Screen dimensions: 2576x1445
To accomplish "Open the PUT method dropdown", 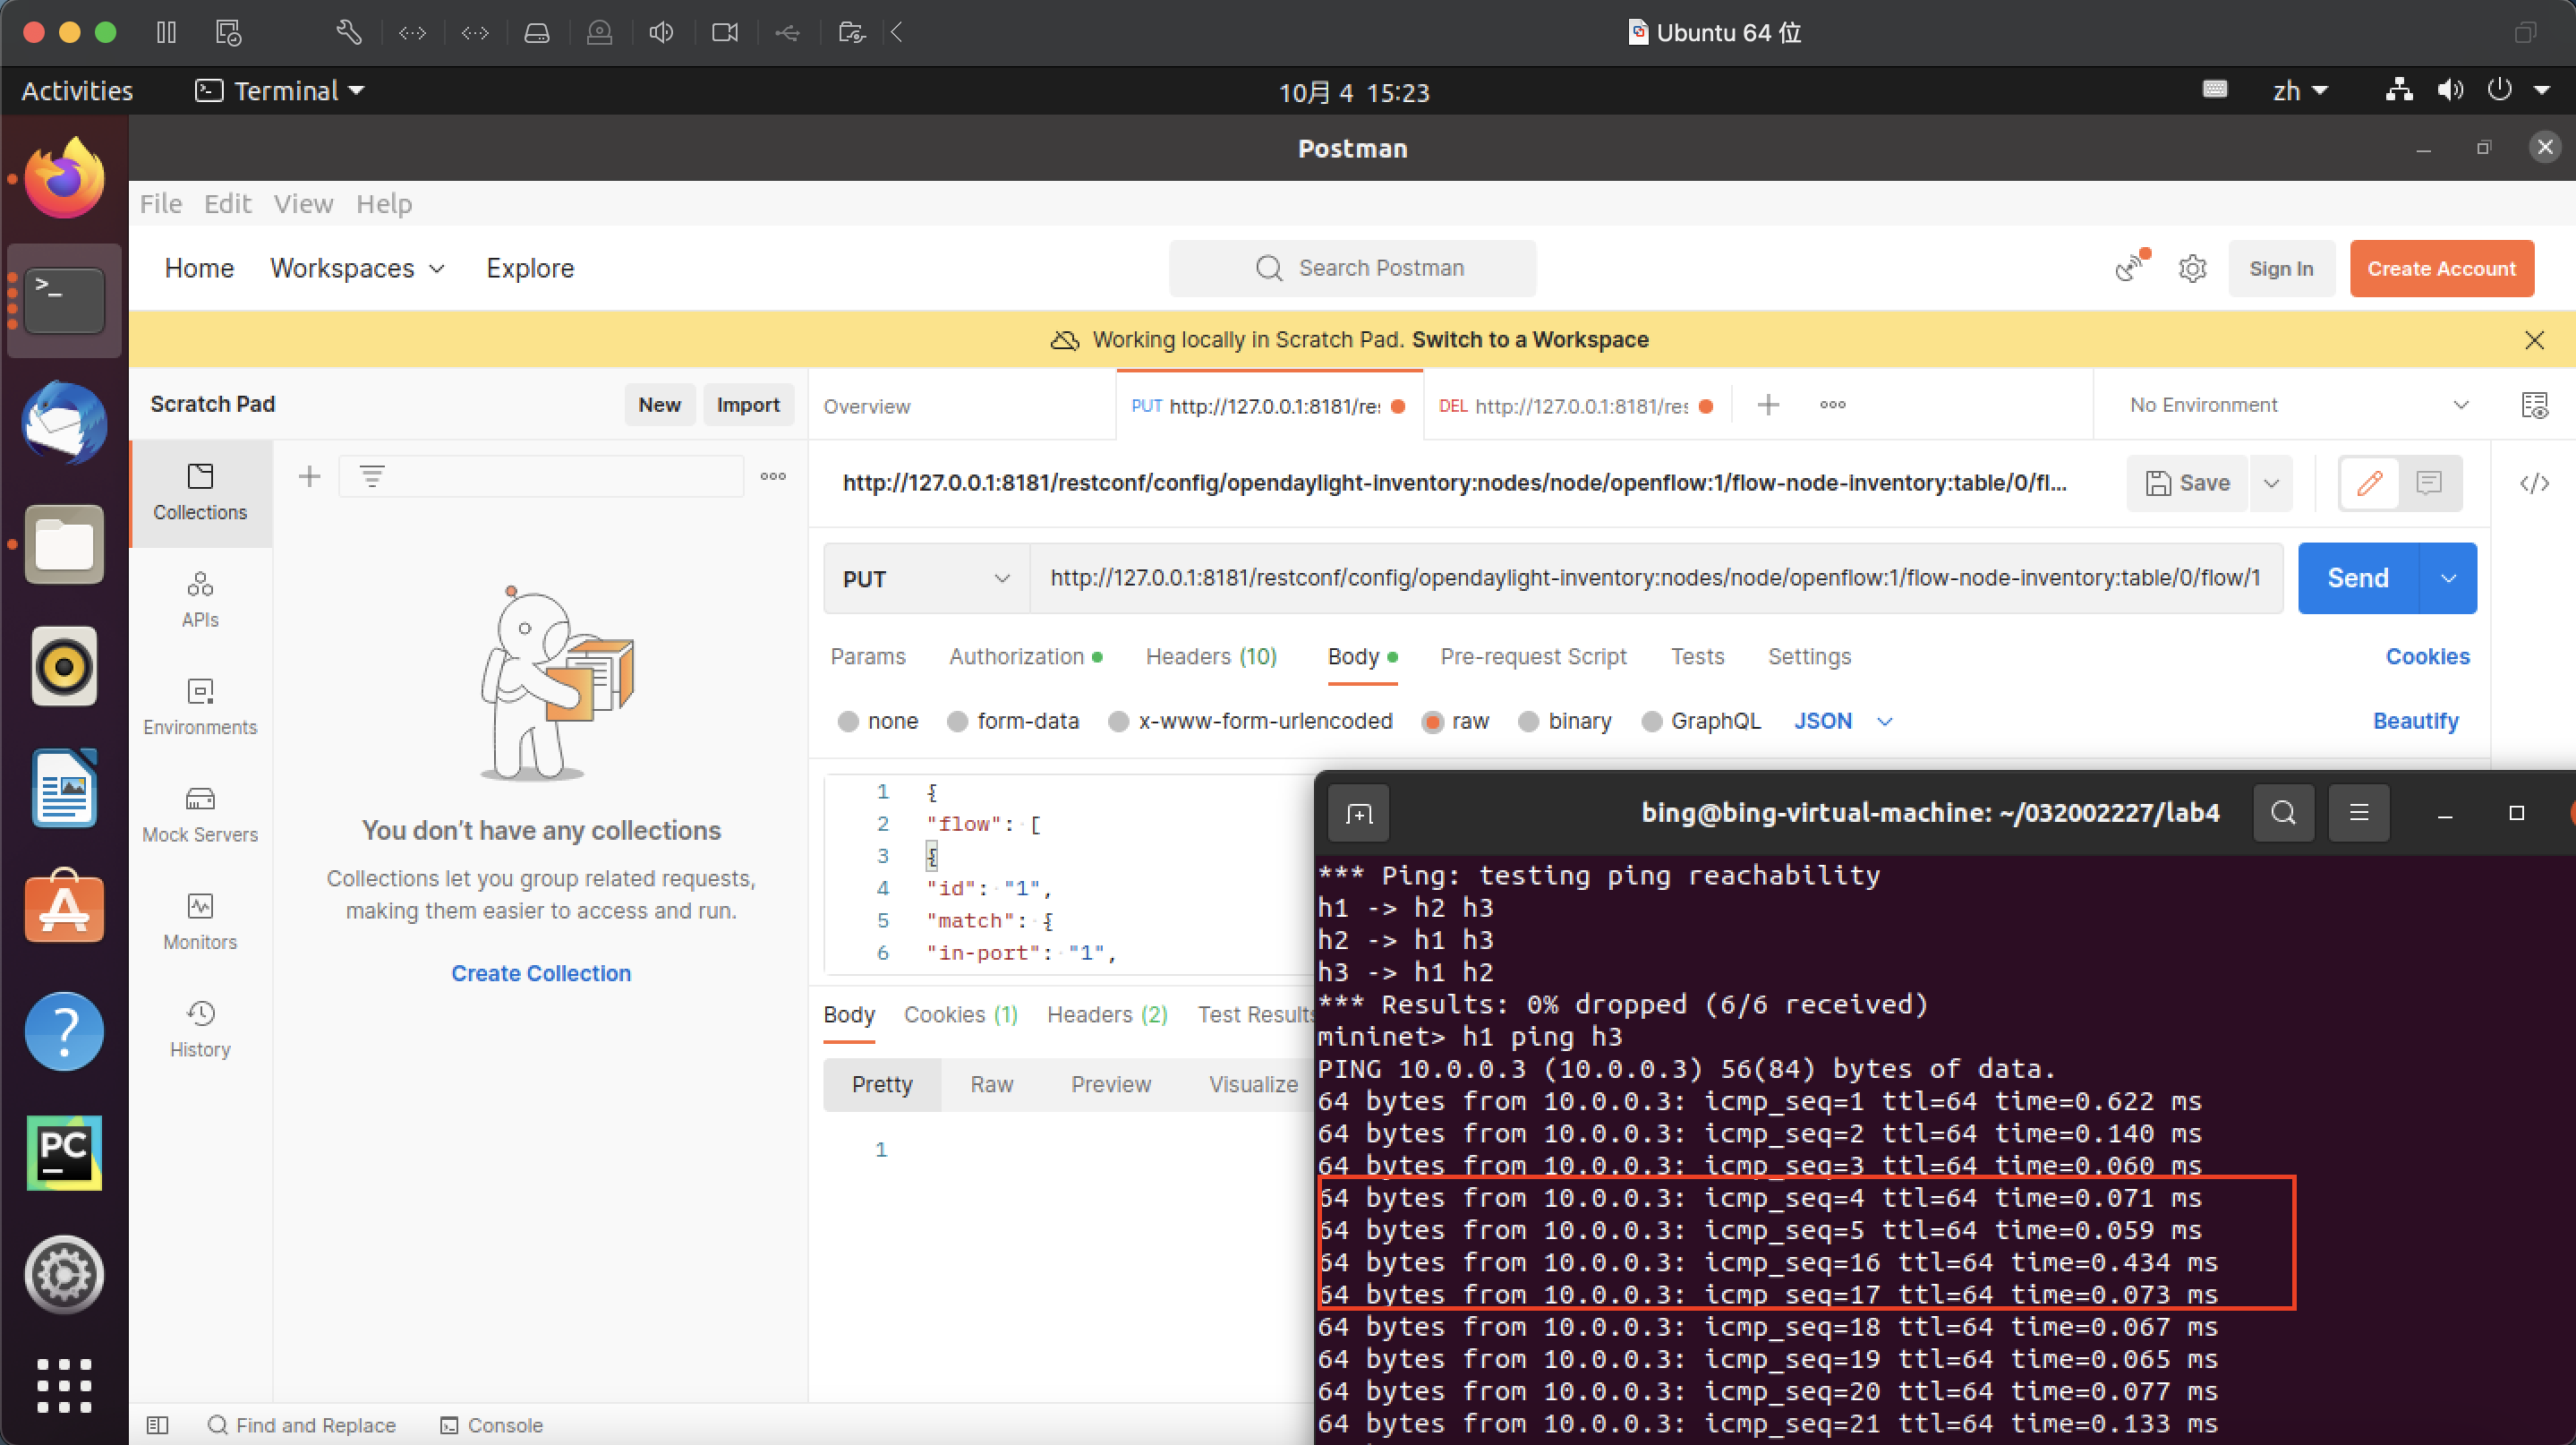I will (x=925, y=579).
